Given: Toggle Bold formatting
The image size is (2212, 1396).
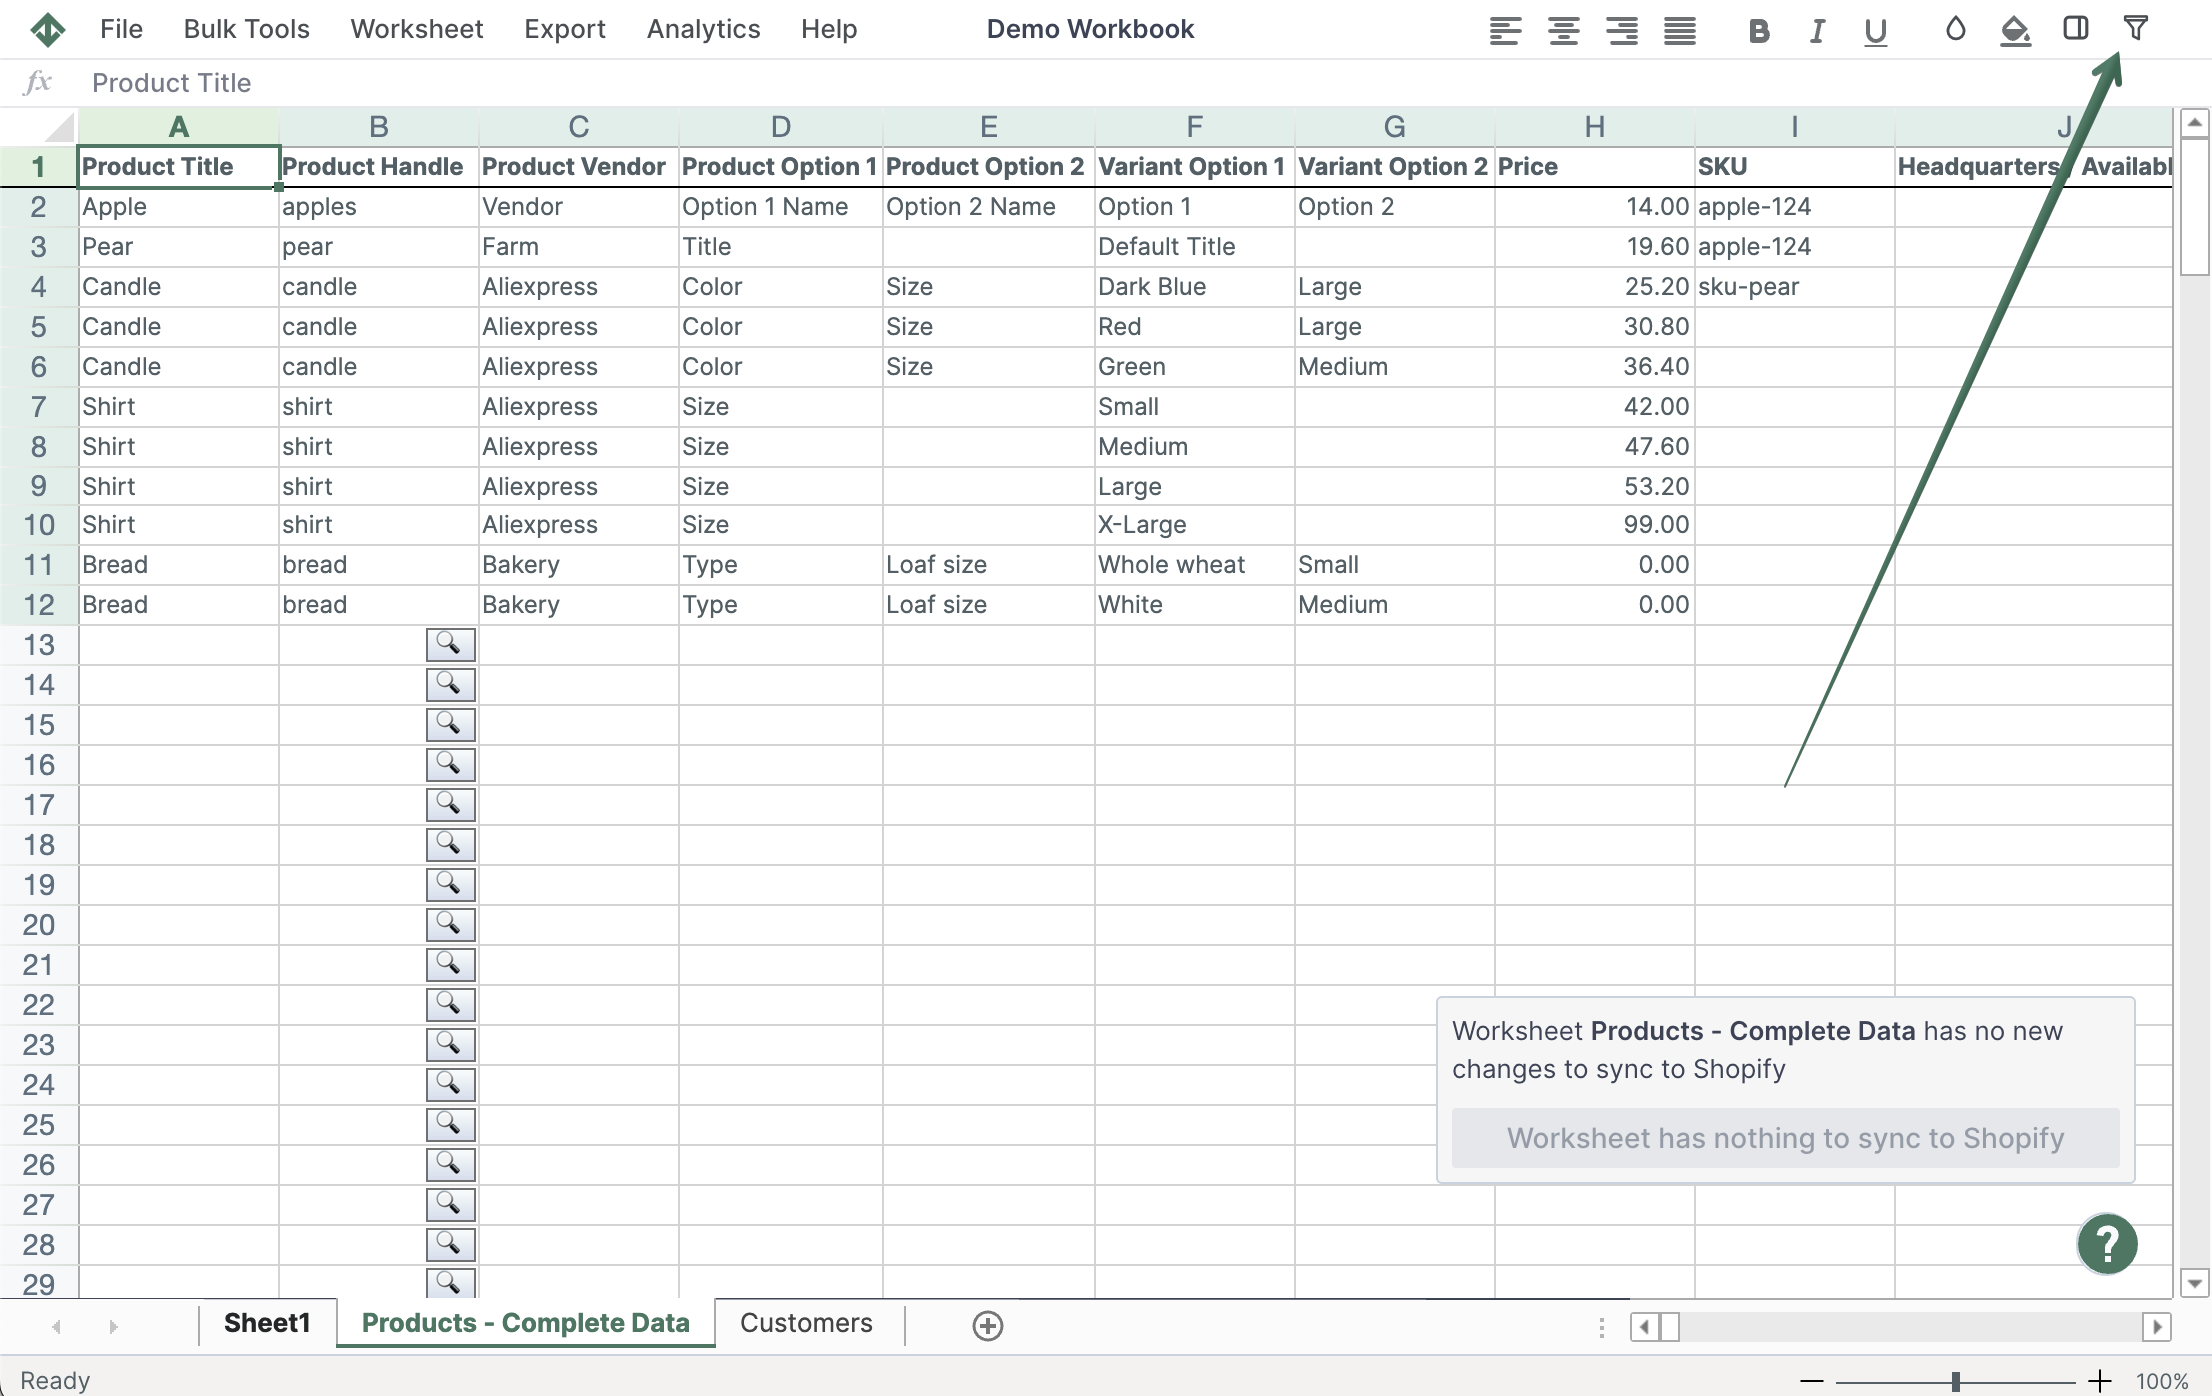Looking at the screenshot, I should (1759, 31).
